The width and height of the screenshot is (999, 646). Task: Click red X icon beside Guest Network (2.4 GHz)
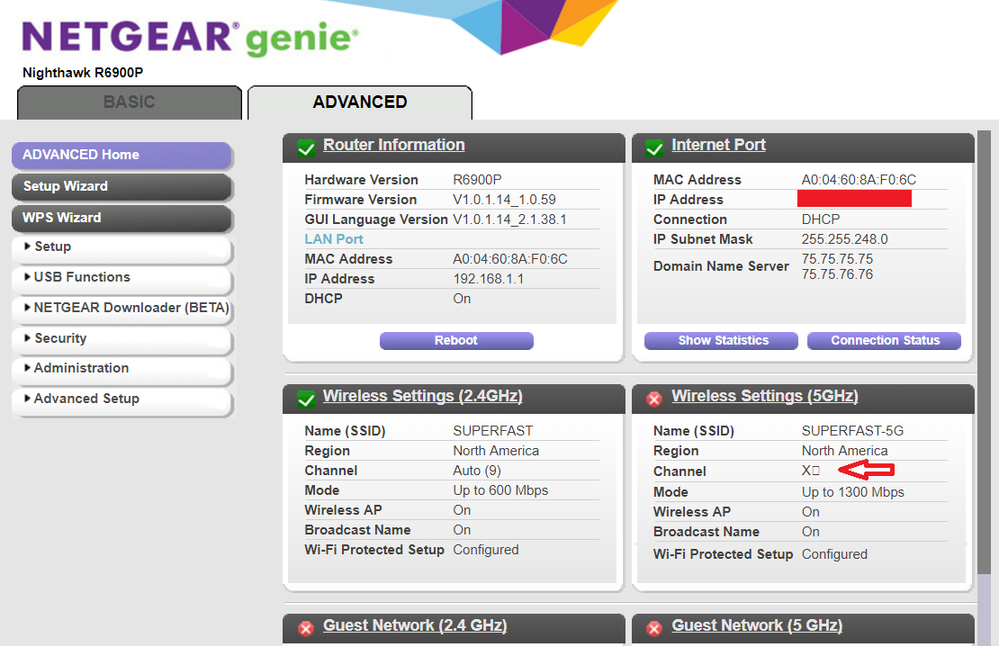(306, 629)
